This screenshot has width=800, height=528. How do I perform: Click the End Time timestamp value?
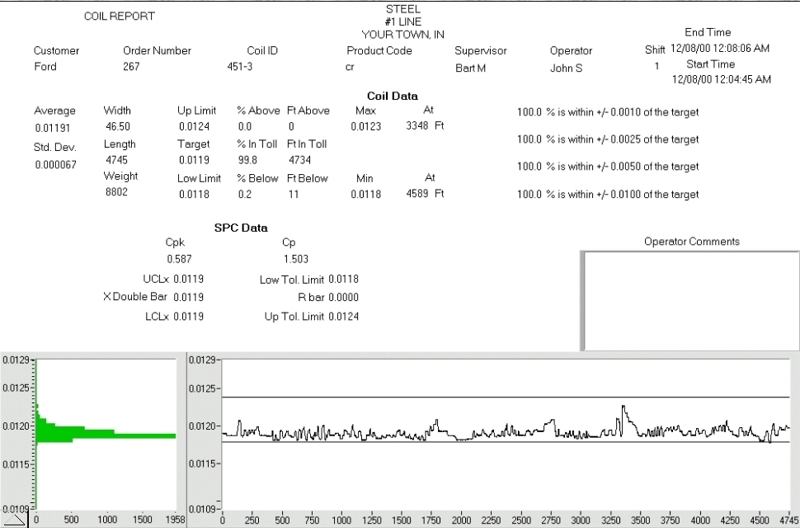point(718,47)
